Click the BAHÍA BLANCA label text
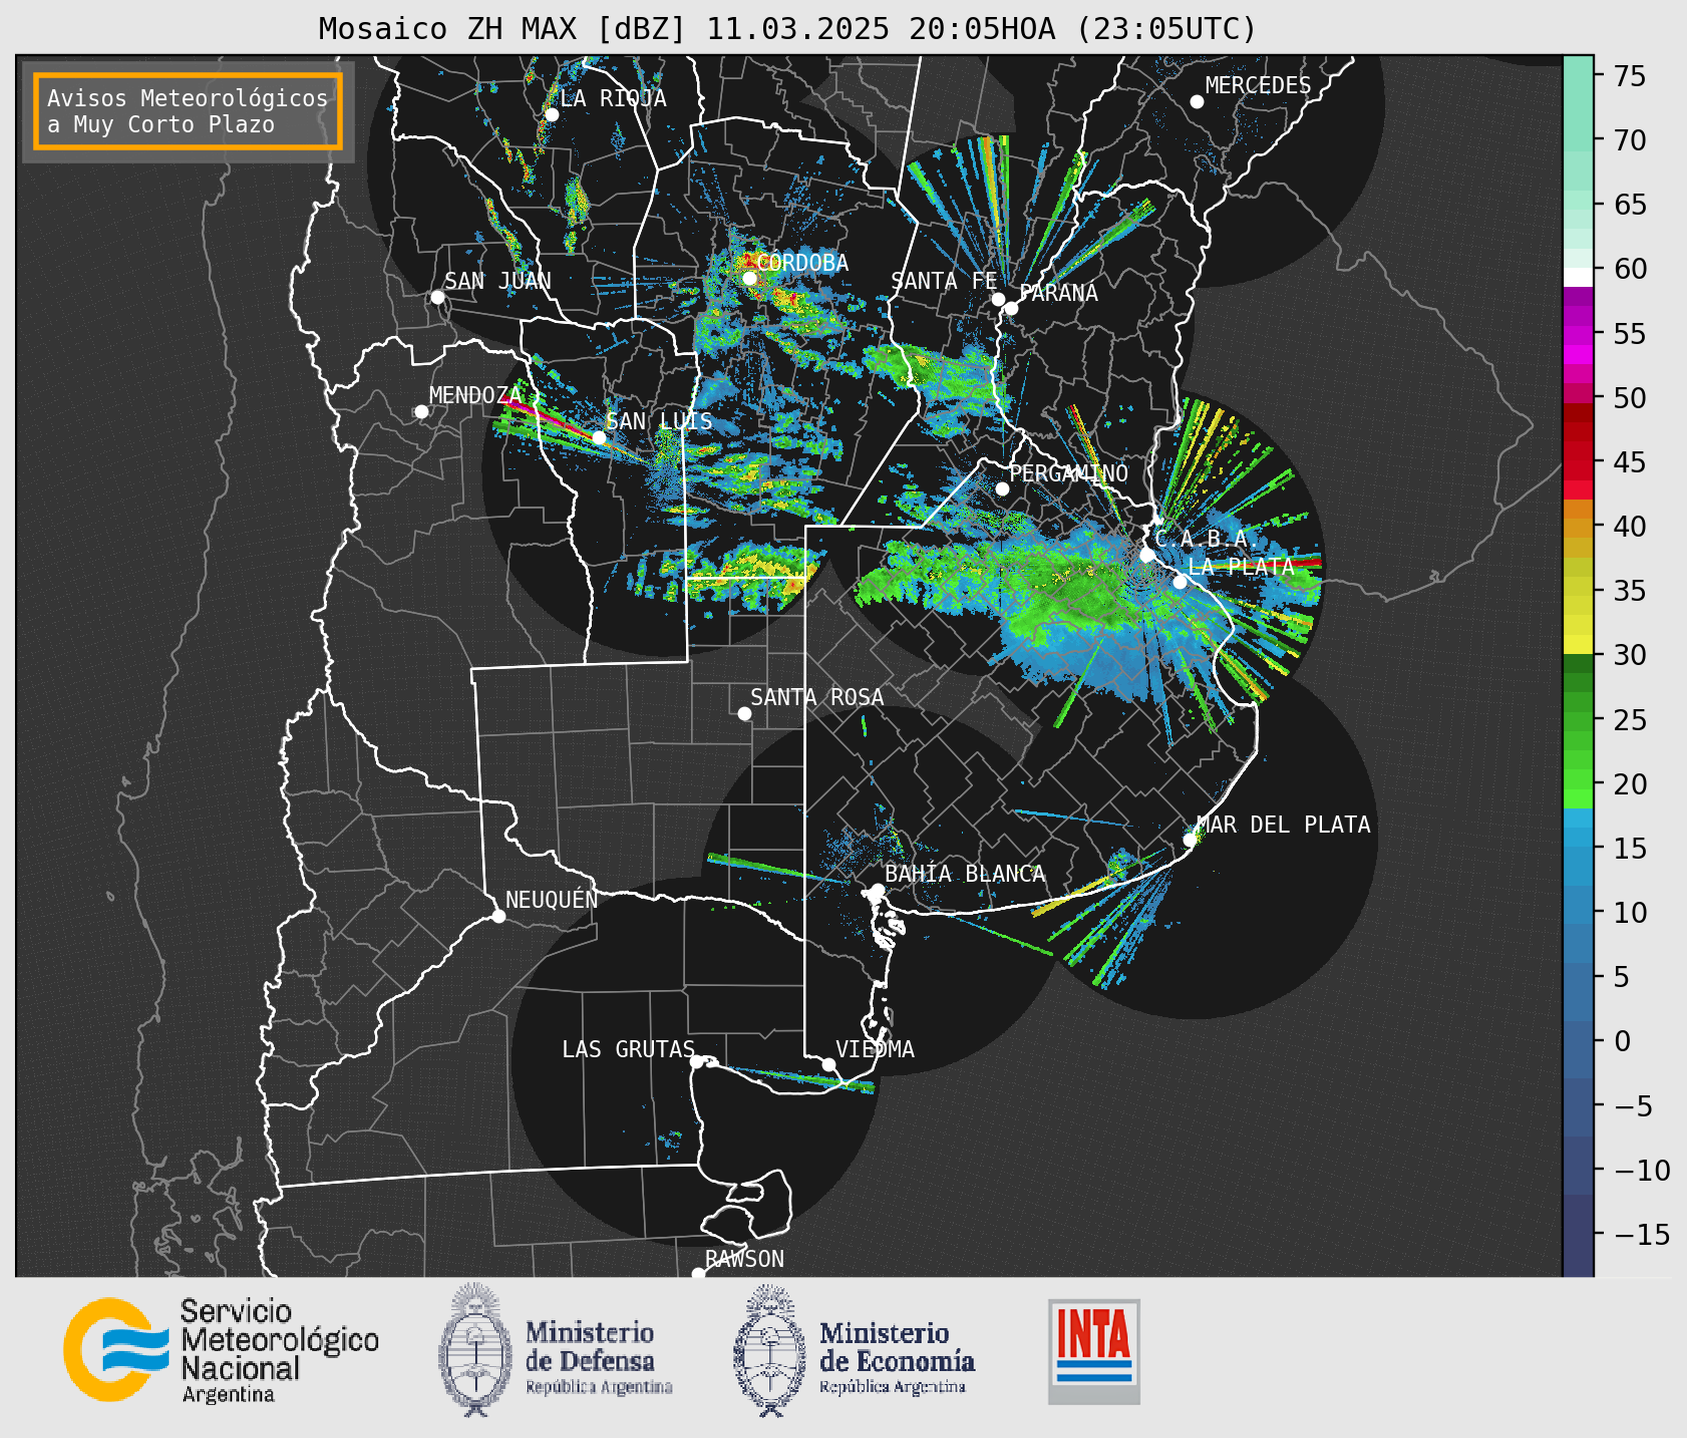The height and width of the screenshot is (1438, 1687). pyautogui.click(x=965, y=874)
